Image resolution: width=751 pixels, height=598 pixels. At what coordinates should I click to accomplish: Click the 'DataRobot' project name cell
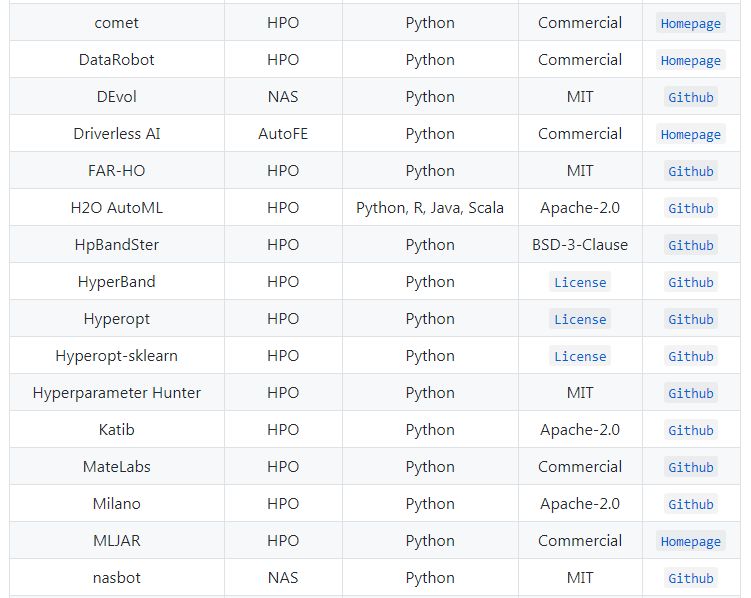tap(116, 59)
